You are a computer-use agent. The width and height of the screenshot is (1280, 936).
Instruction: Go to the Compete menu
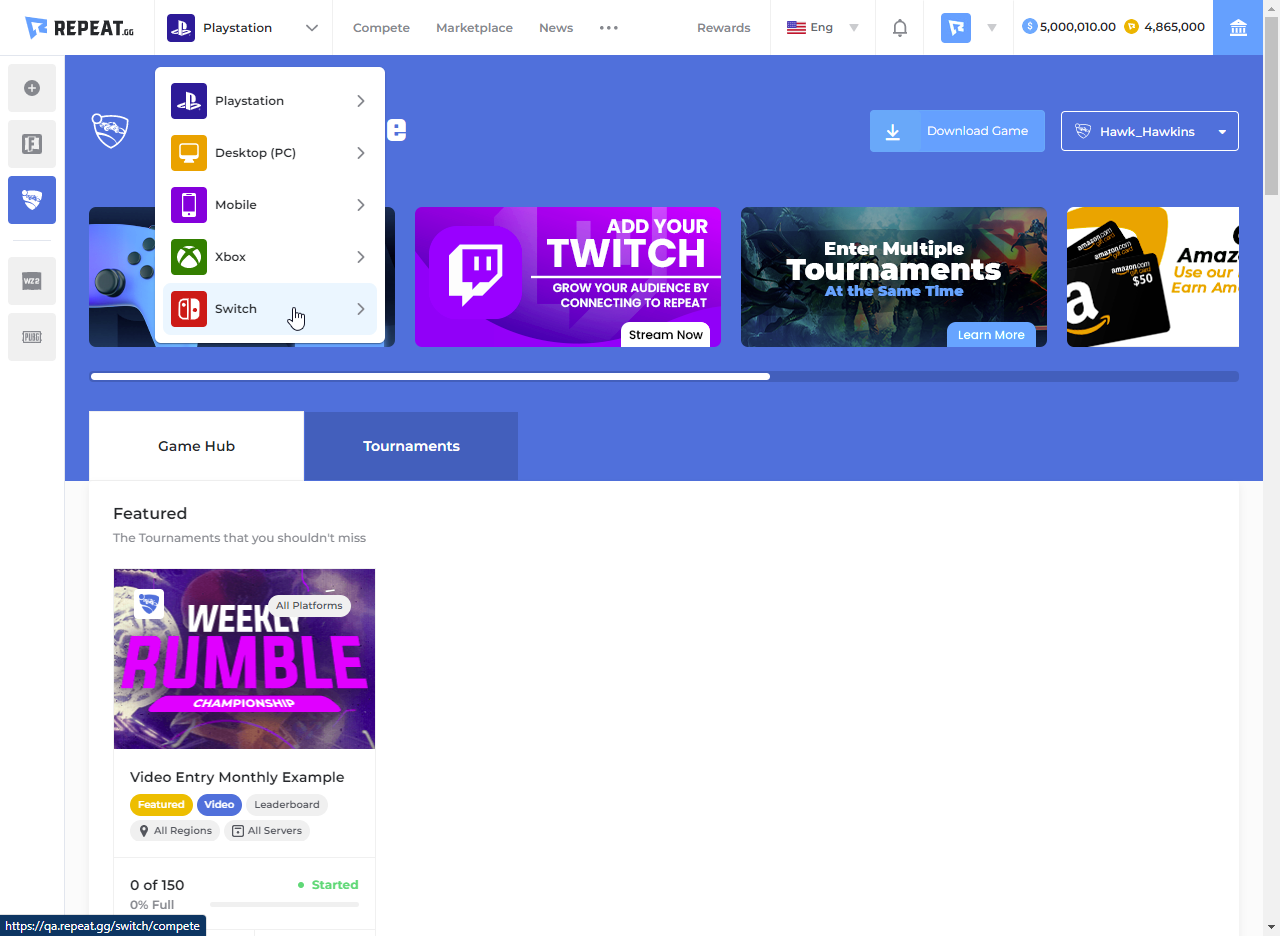[x=381, y=28]
